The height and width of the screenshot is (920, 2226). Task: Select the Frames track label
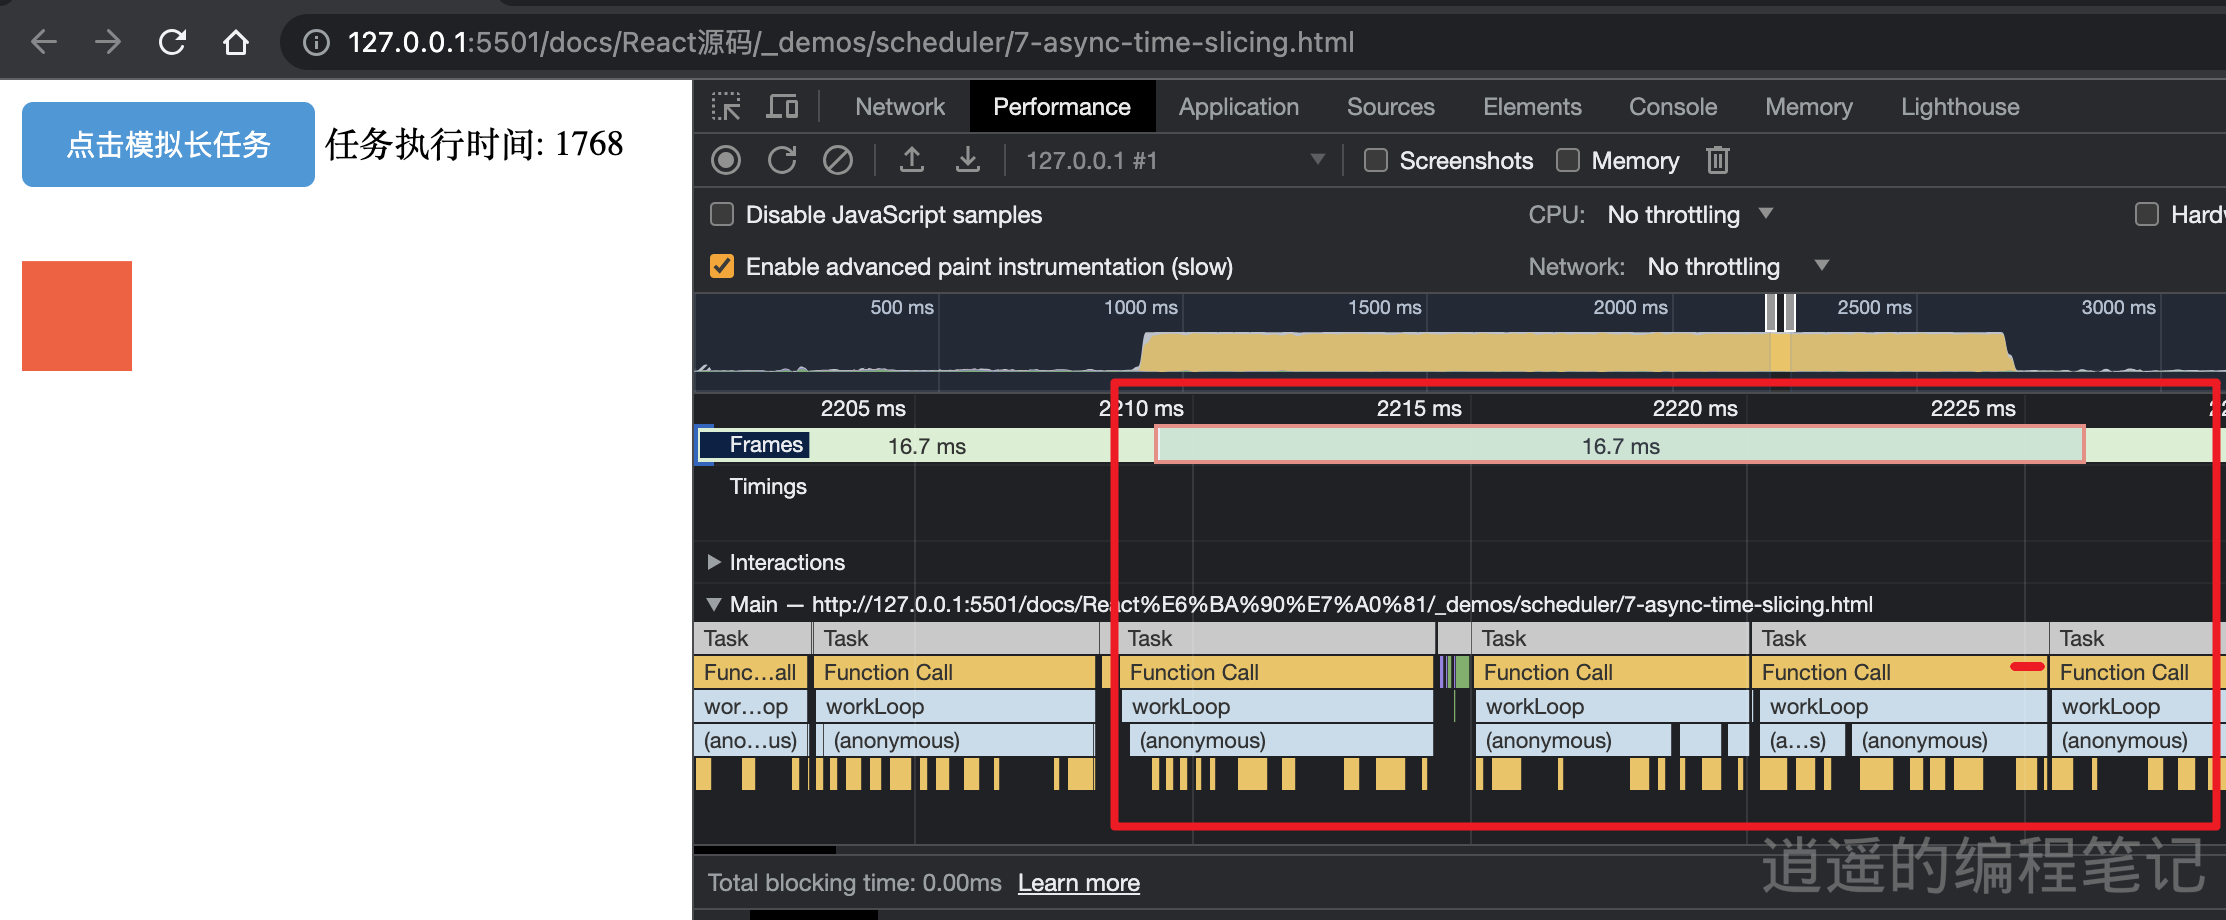tap(766, 445)
